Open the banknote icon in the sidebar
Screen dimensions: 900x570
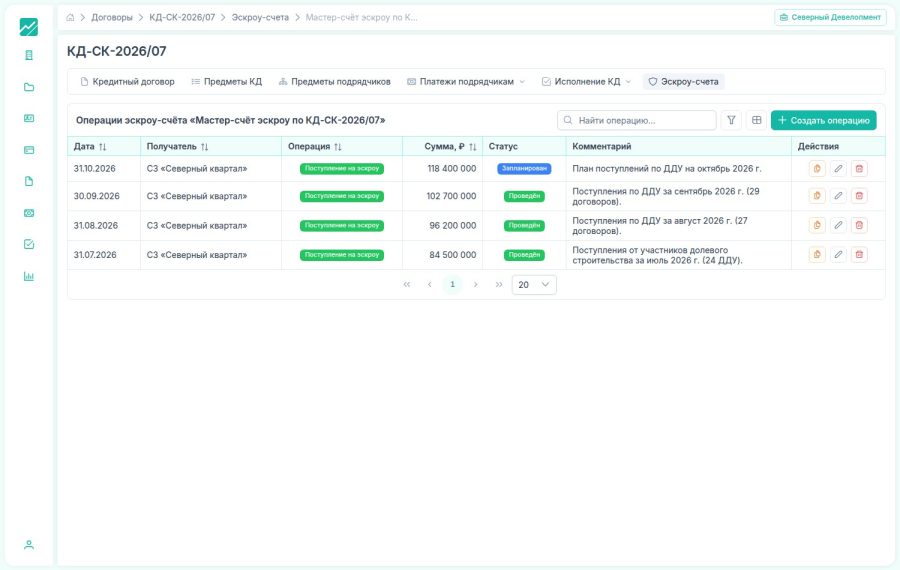click(29, 213)
